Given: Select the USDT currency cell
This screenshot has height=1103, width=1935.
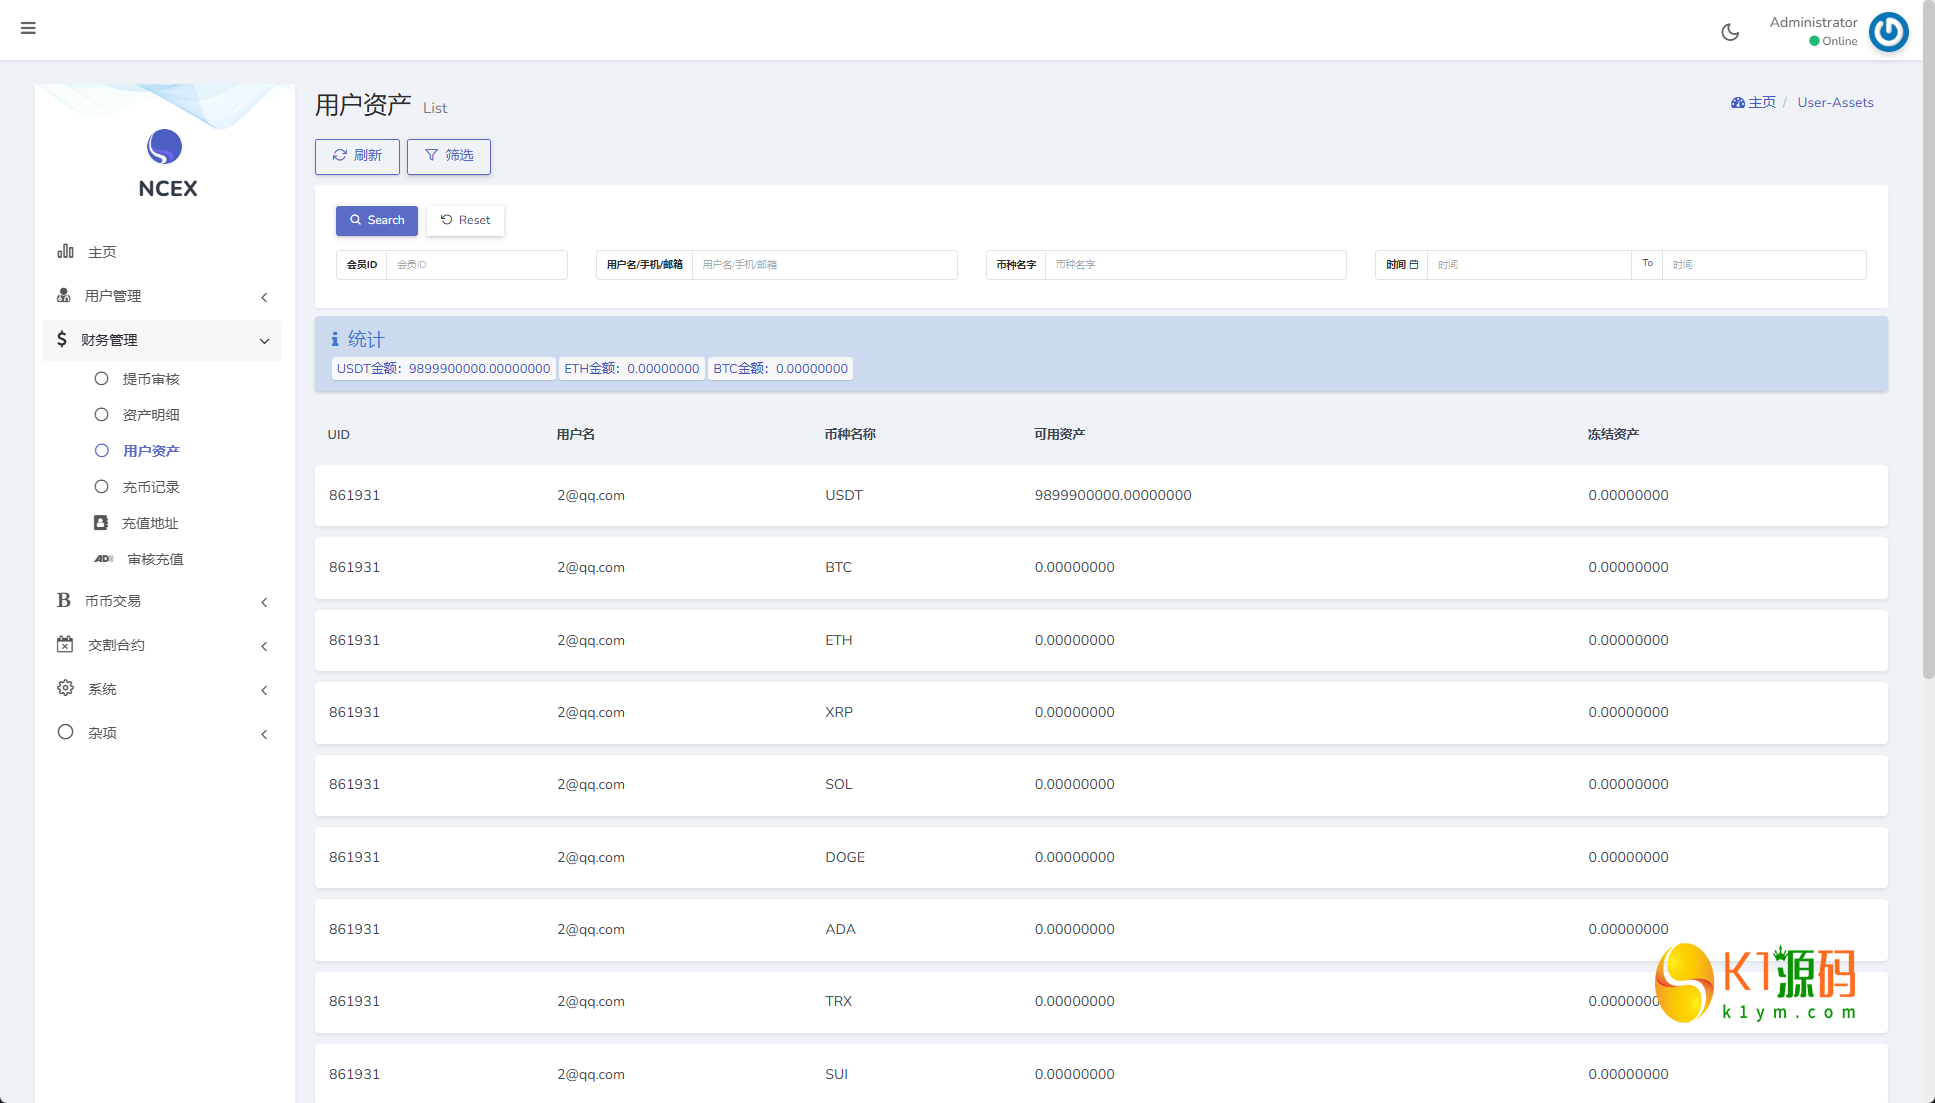Looking at the screenshot, I should (844, 495).
